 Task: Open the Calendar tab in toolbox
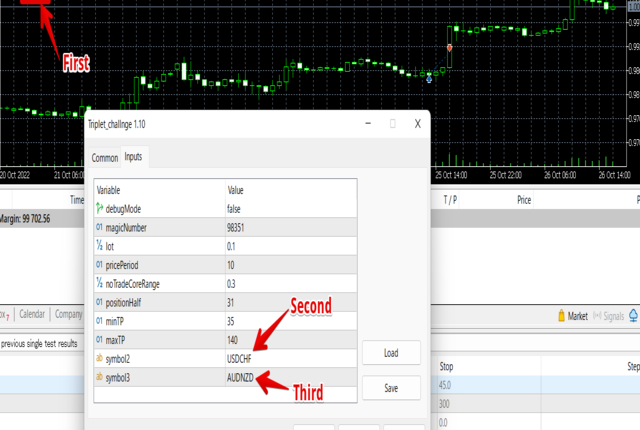tap(31, 314)
